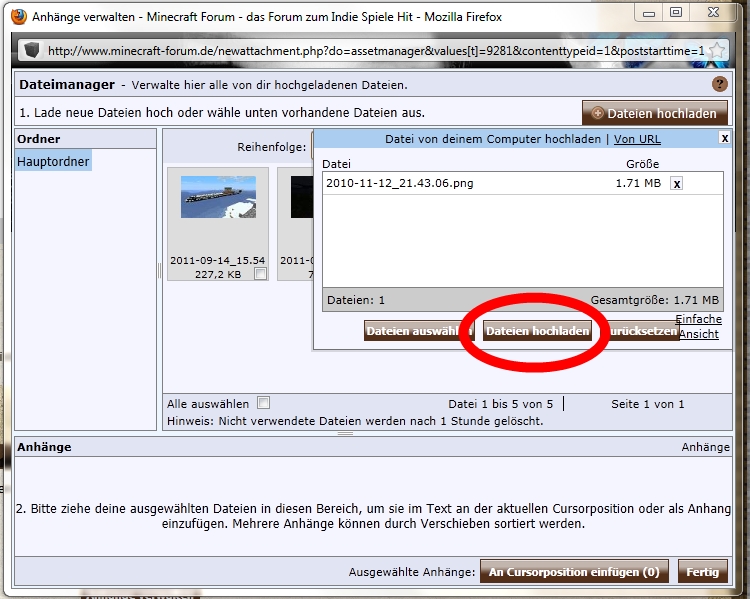Viewport: 750px width, 599px height.
Task: Click the circled 'Dateien hochladen' button
Action: [x=537, y=331]
